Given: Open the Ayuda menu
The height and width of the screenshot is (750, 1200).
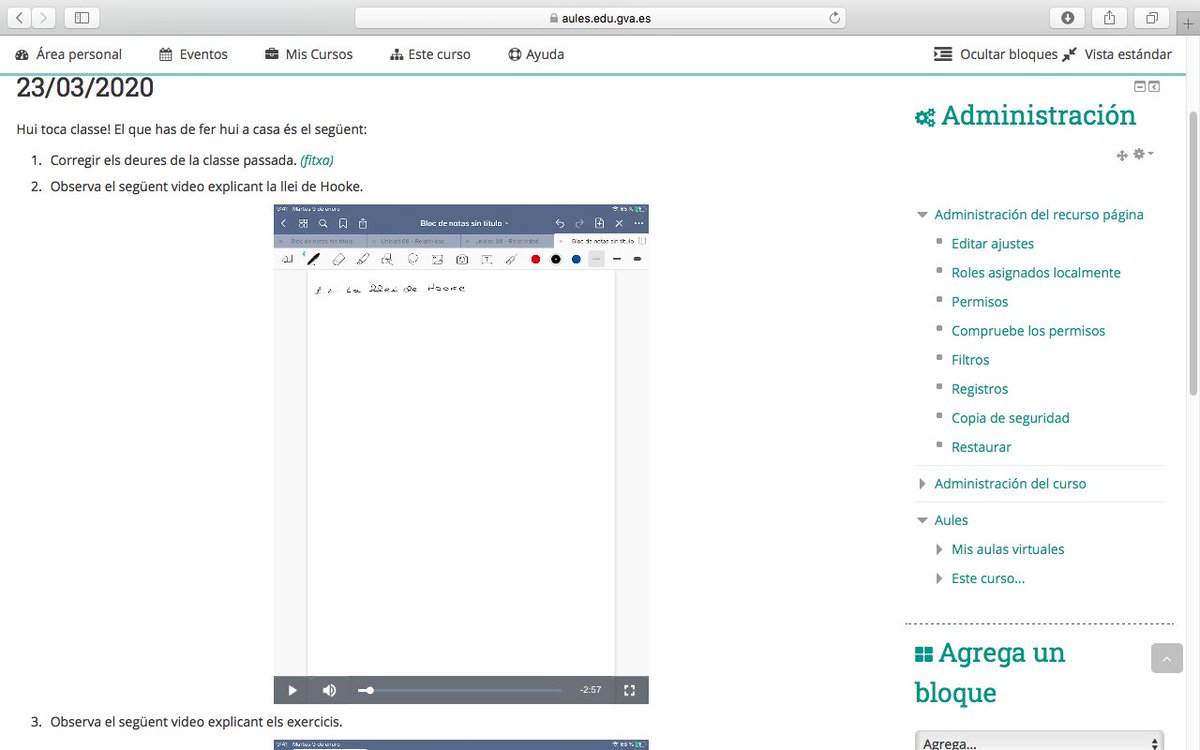Looking at the screenshot, I should click(536, 54).
